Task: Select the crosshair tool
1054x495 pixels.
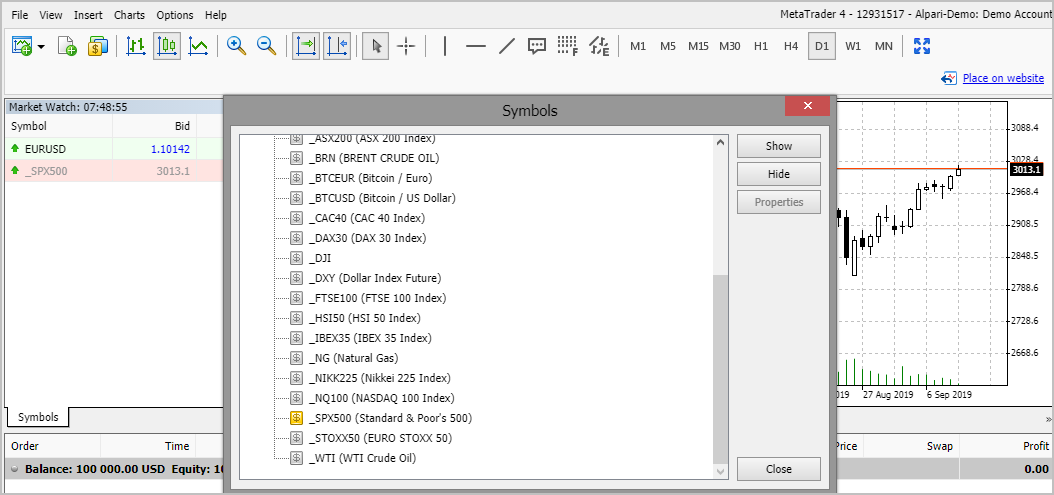Action: pos(406,46)
